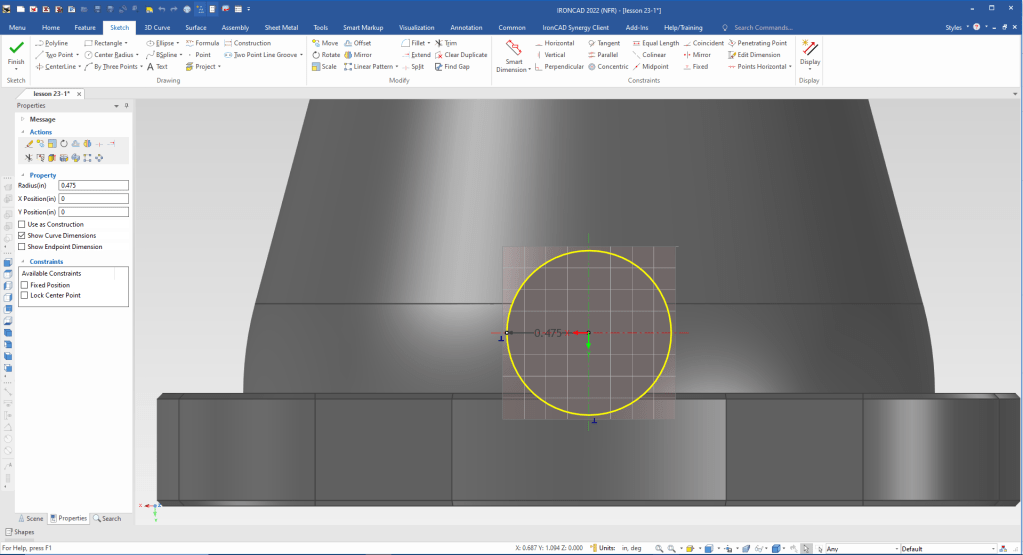The width and height of the screenshot is (1023, 555).
Task: Open the Rectangle tool dropdown arrow
Action: coord(126,43)
